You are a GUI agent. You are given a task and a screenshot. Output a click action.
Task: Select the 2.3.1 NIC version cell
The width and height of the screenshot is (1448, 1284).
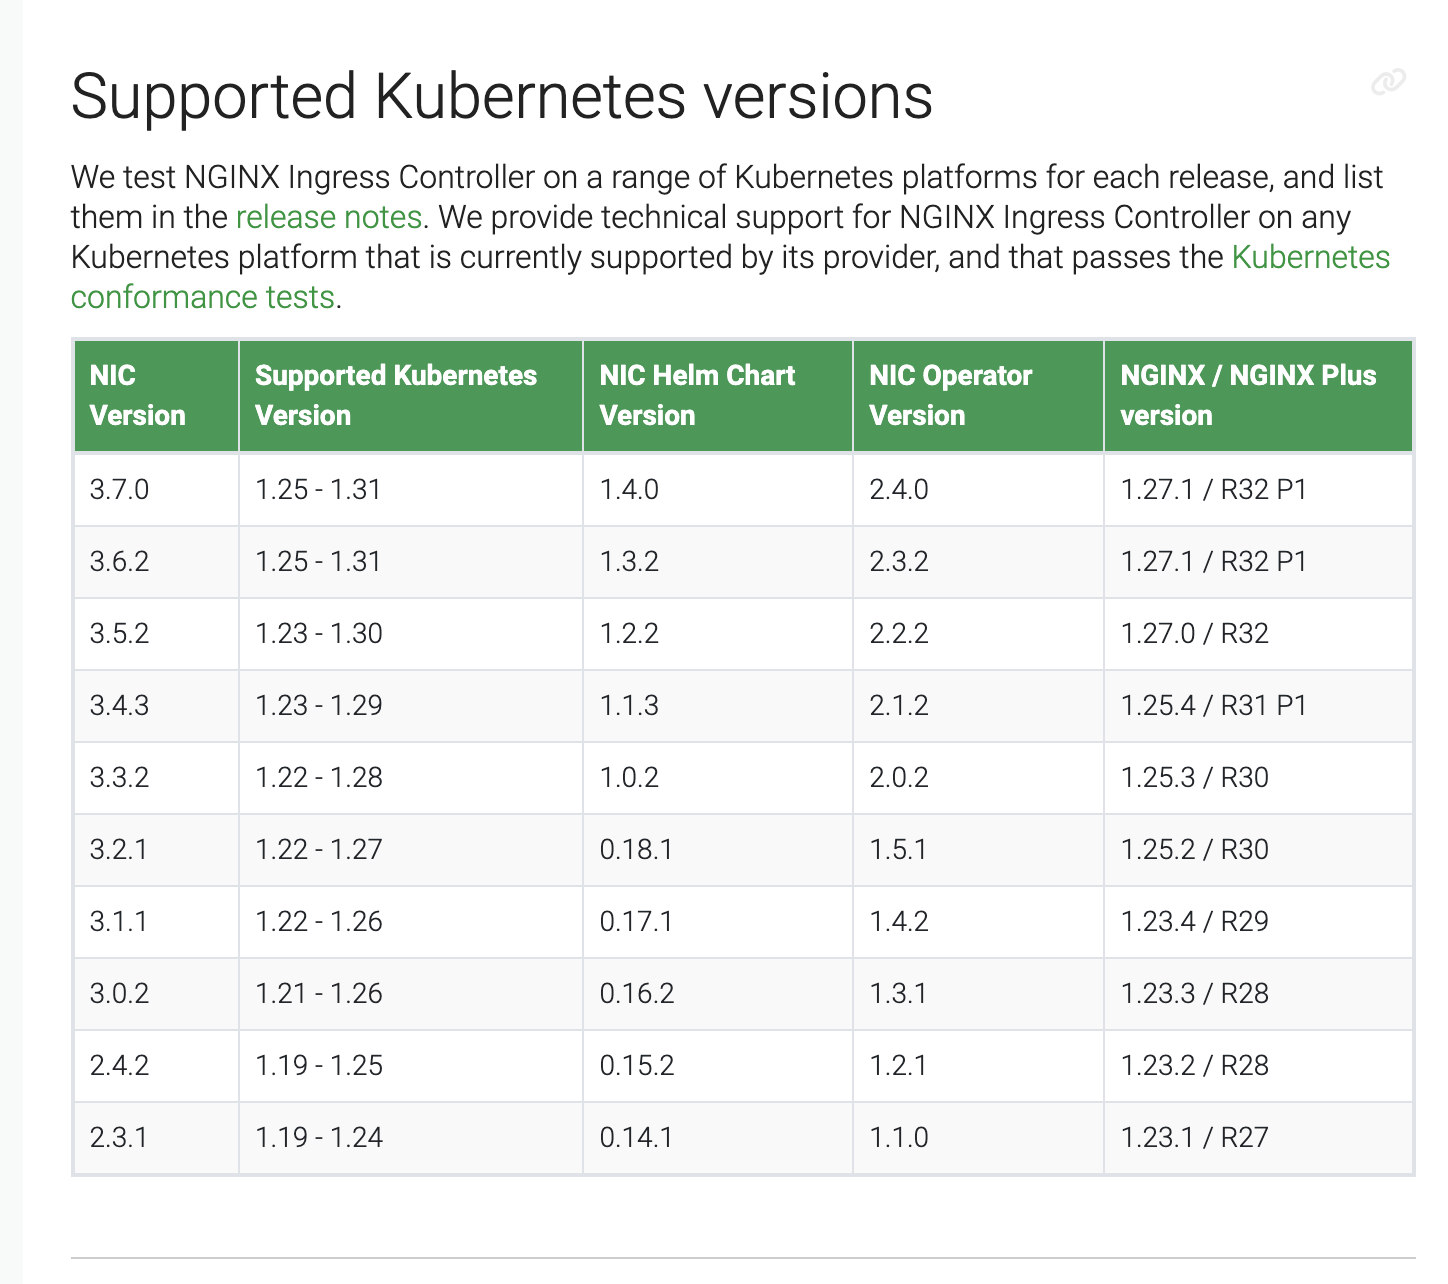coord(157,1138)
